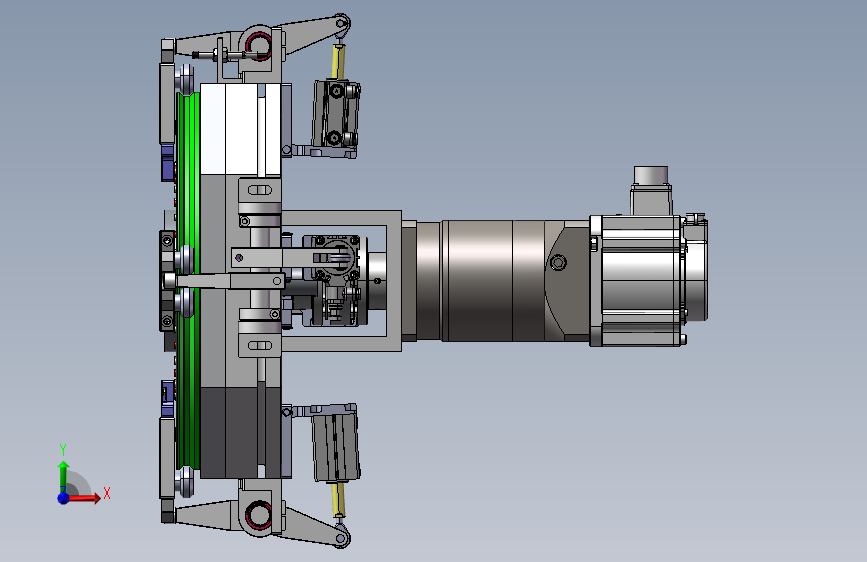
Task: Select the dark gray lower plate
Action: (241, 433)
